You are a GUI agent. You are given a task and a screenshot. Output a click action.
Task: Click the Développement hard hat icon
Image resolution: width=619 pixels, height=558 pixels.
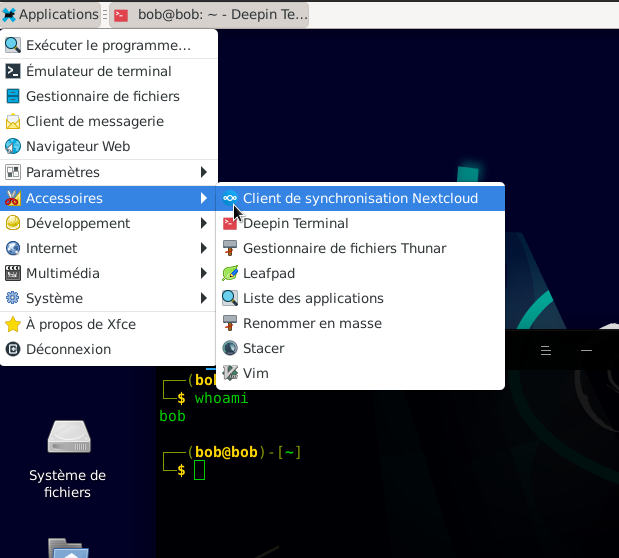(x=13, y=223)
